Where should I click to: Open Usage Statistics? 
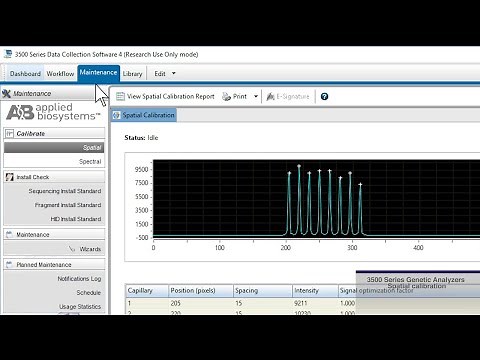[x=80, y=307]
